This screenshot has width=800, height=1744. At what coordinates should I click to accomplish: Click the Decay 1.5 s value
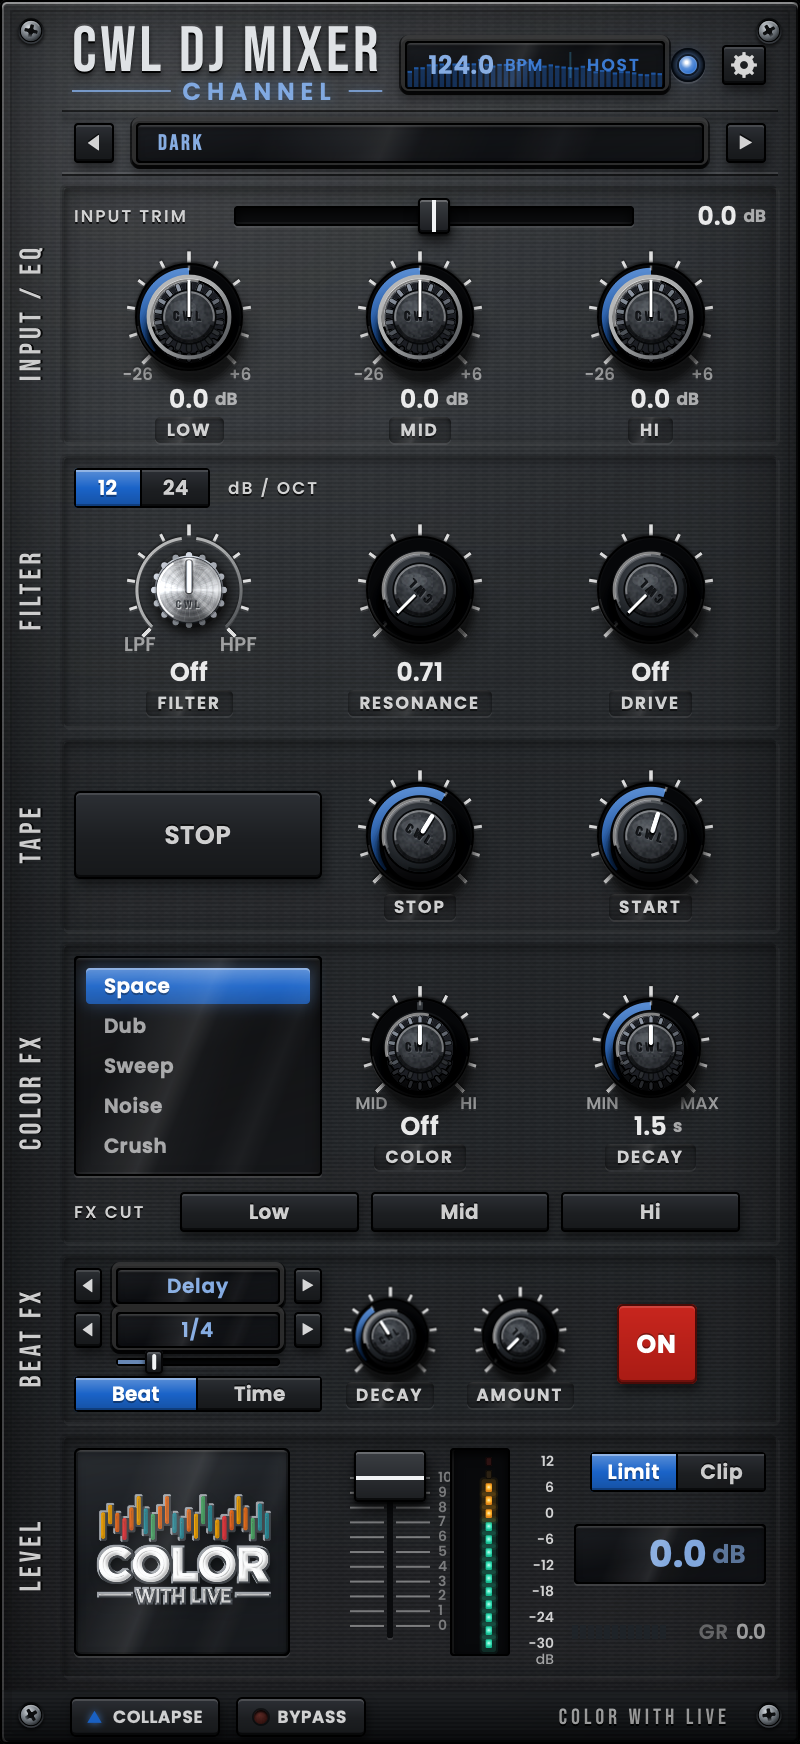tap(657, 1126)
